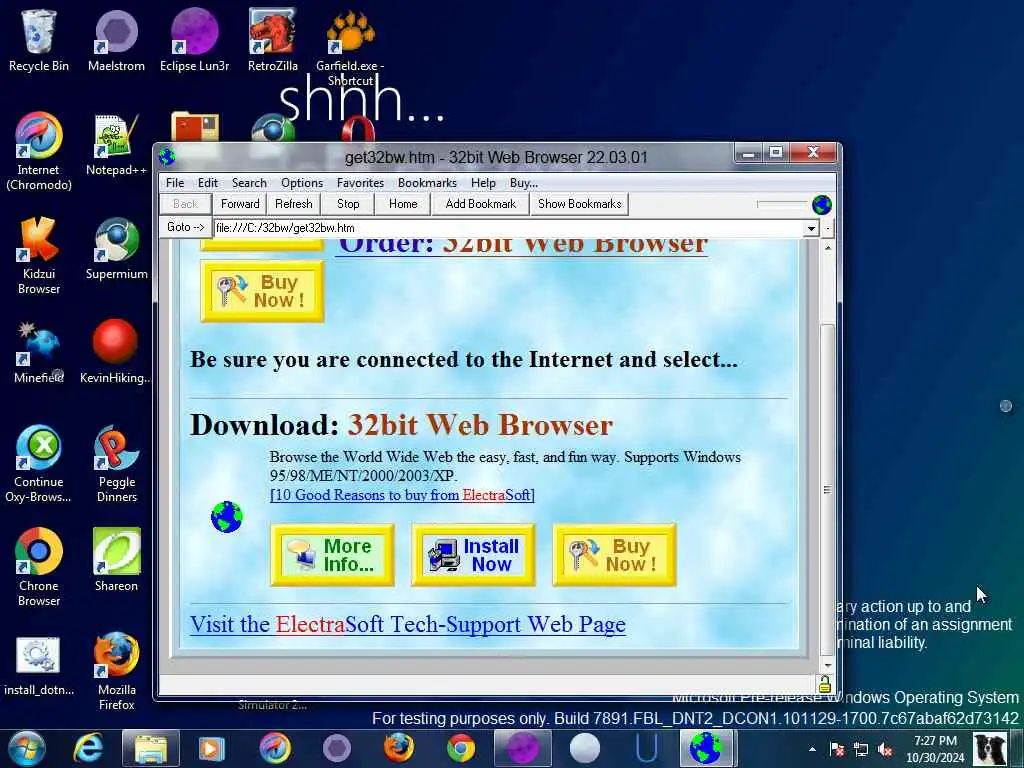Open the Favorites menu
The image size is (1024, 768).
point(360,183)
